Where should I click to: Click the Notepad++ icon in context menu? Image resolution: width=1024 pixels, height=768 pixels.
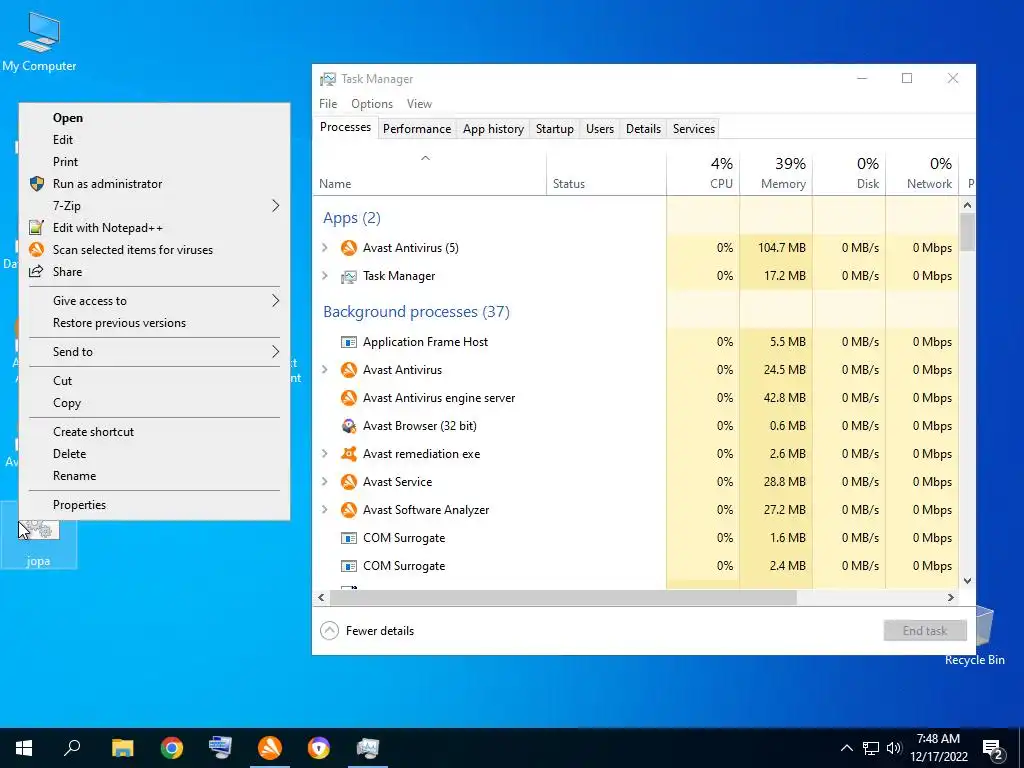[37, 227]
